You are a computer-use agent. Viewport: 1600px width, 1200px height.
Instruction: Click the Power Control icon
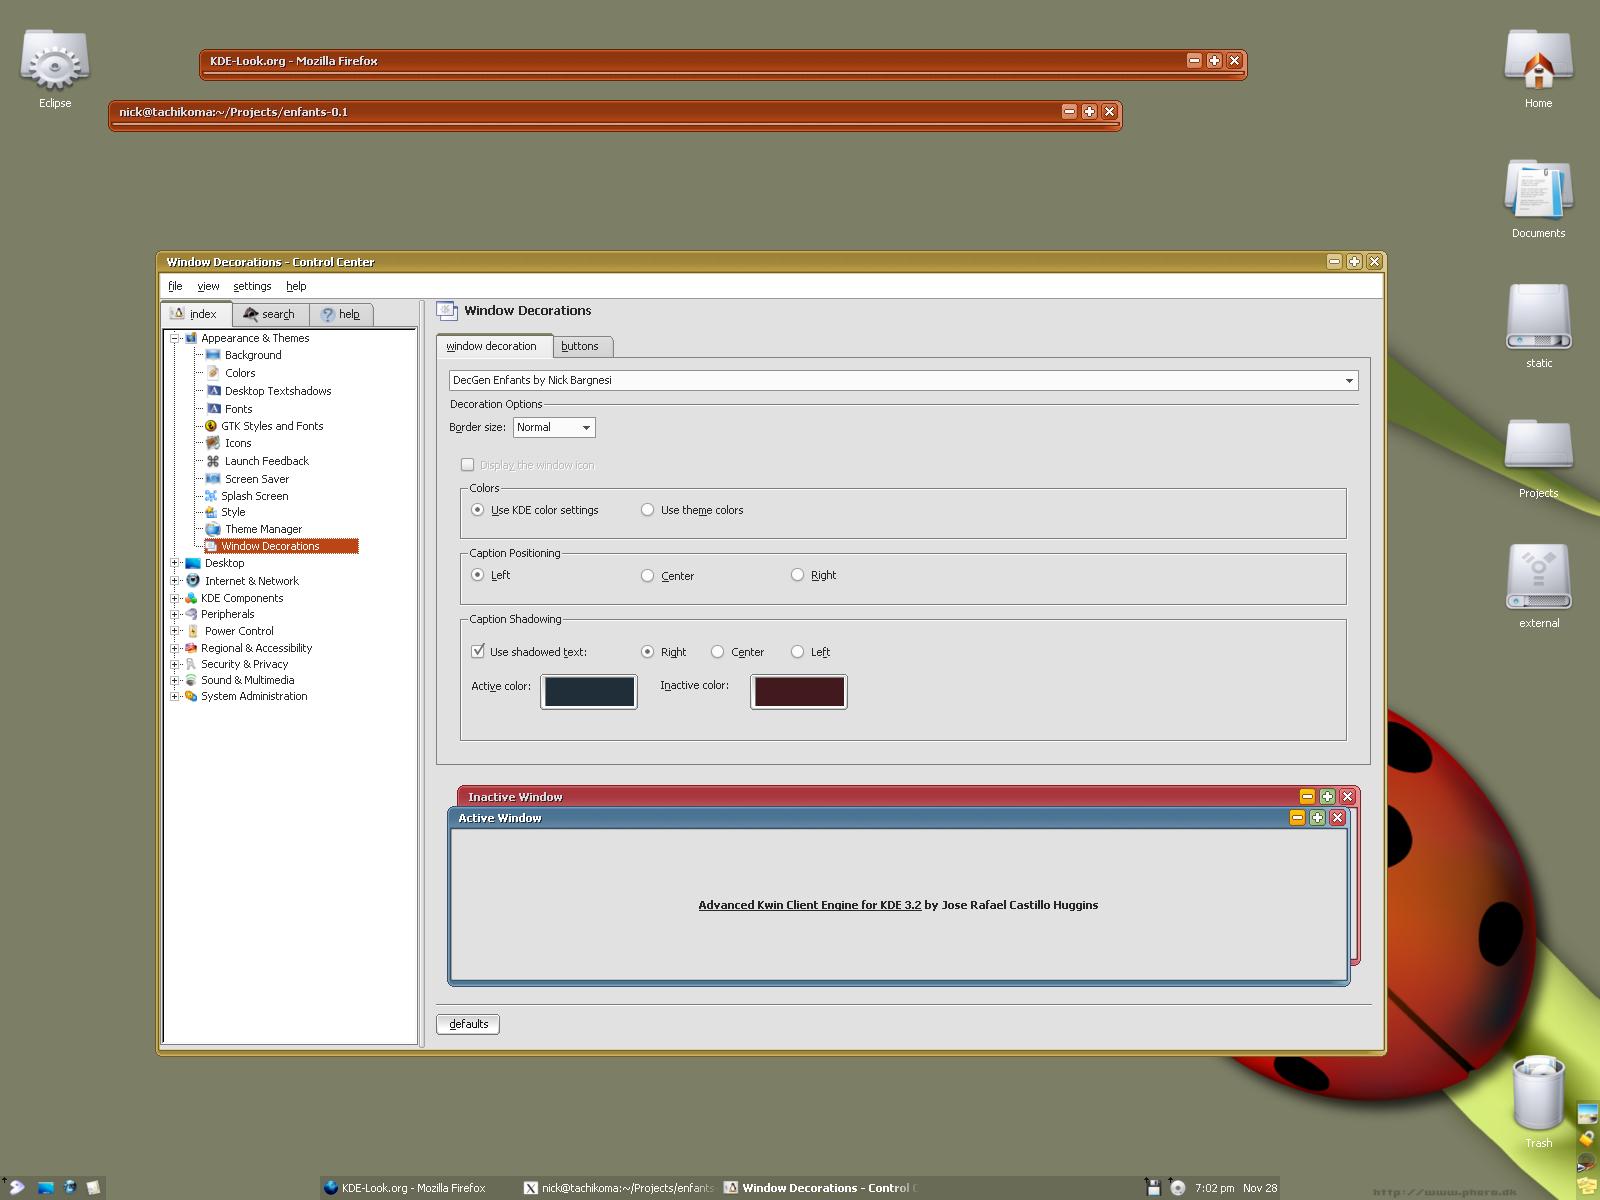click(x=193, y=631)
